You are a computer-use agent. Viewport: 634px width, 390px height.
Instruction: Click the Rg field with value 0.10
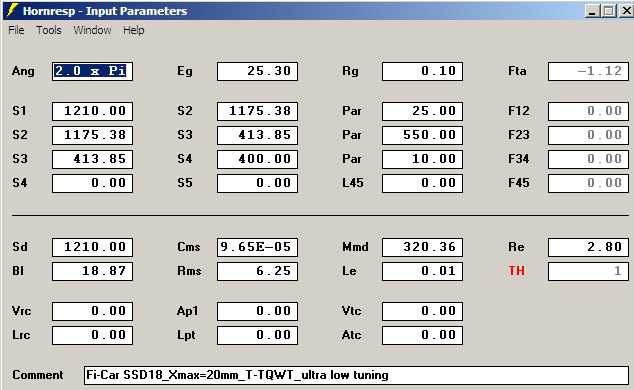coord(422,72)
